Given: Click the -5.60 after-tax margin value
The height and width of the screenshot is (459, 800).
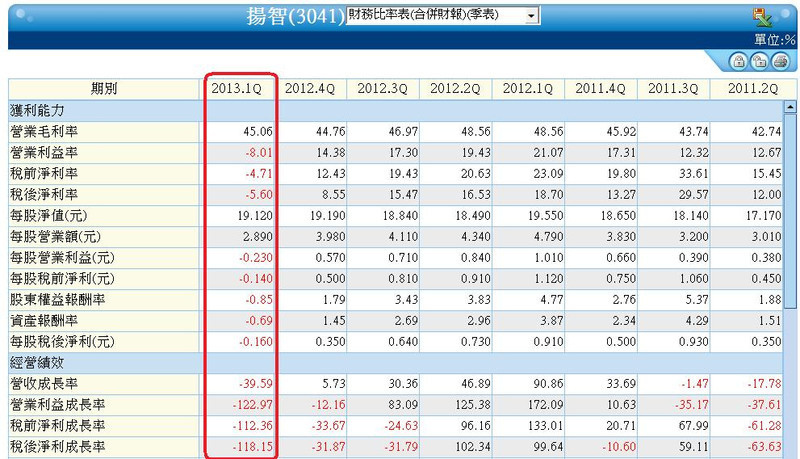Looking at the screenshot, I should pos(259,194).
